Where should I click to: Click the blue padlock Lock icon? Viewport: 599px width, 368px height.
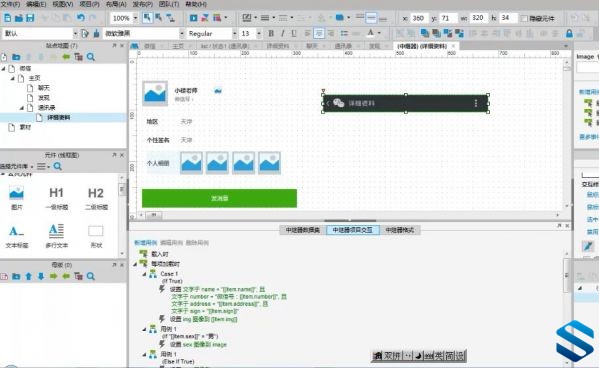click(569, 34)
